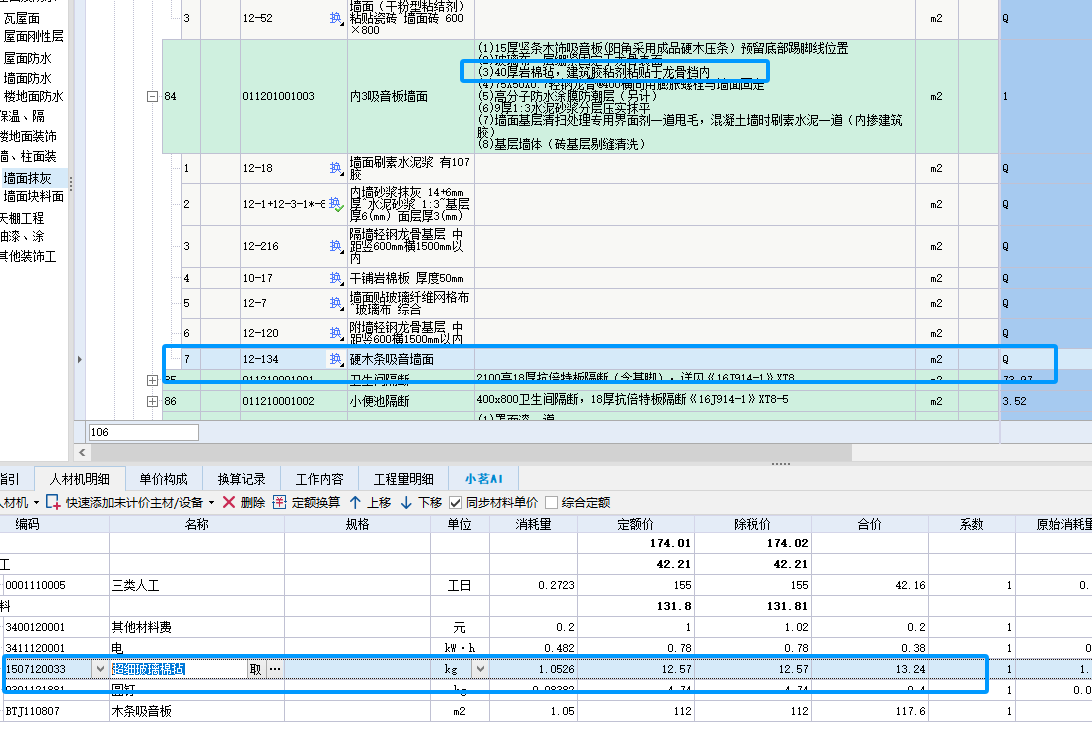Select 天棚工程 in the left tree
Screen dimensions: 1092x749
[x=22, y=218]
